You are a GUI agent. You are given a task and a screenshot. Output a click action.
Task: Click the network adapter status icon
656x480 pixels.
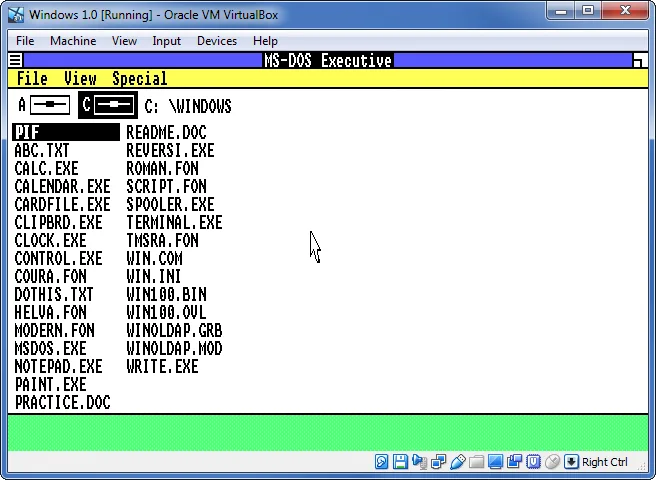click(438, 462)
